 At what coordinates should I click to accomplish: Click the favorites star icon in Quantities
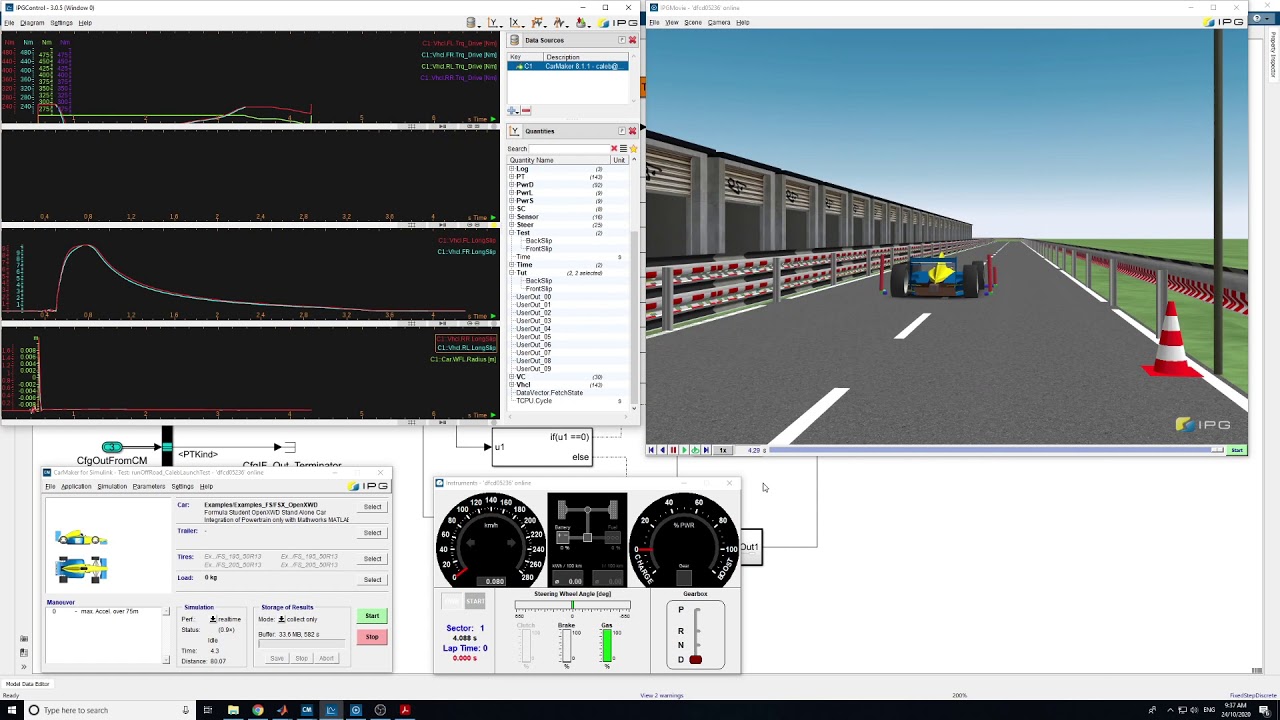click(633, 149)
